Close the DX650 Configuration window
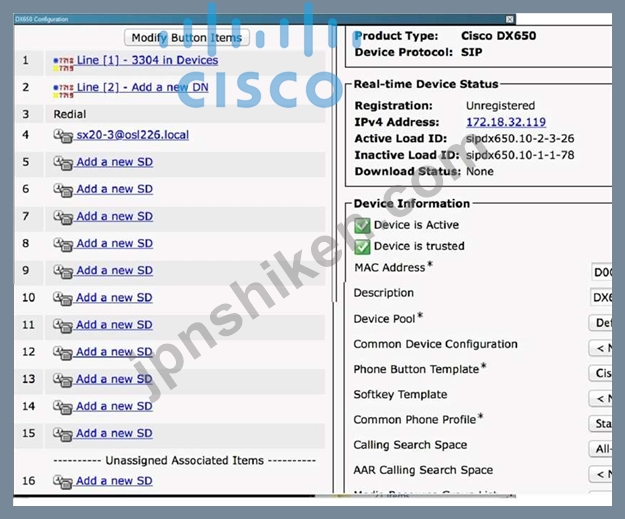625x519 pixels. [x=509, y=19]
